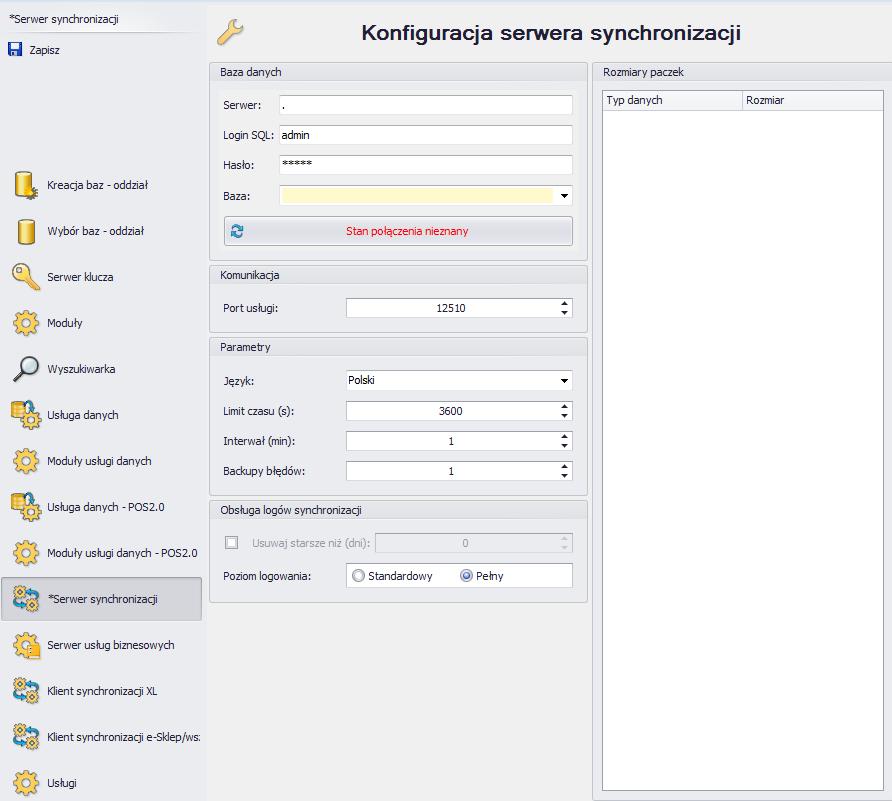
Task: Decrease Port usługi value
Action: [564, 312]
